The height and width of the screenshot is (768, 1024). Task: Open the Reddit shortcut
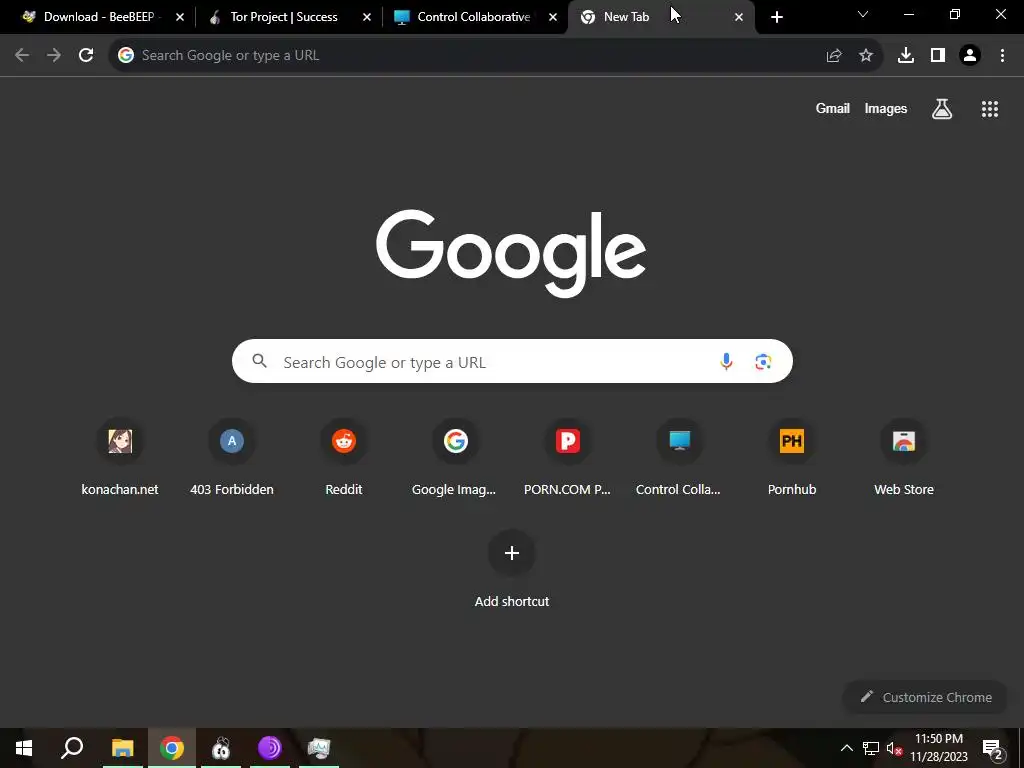(x=344, y=457)
